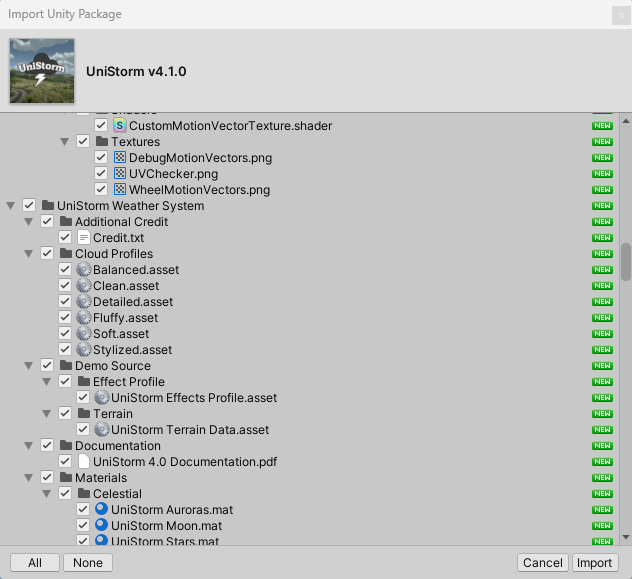632x579 pixels.
Task: Collapse the Documentation folder
Action: 29,446
